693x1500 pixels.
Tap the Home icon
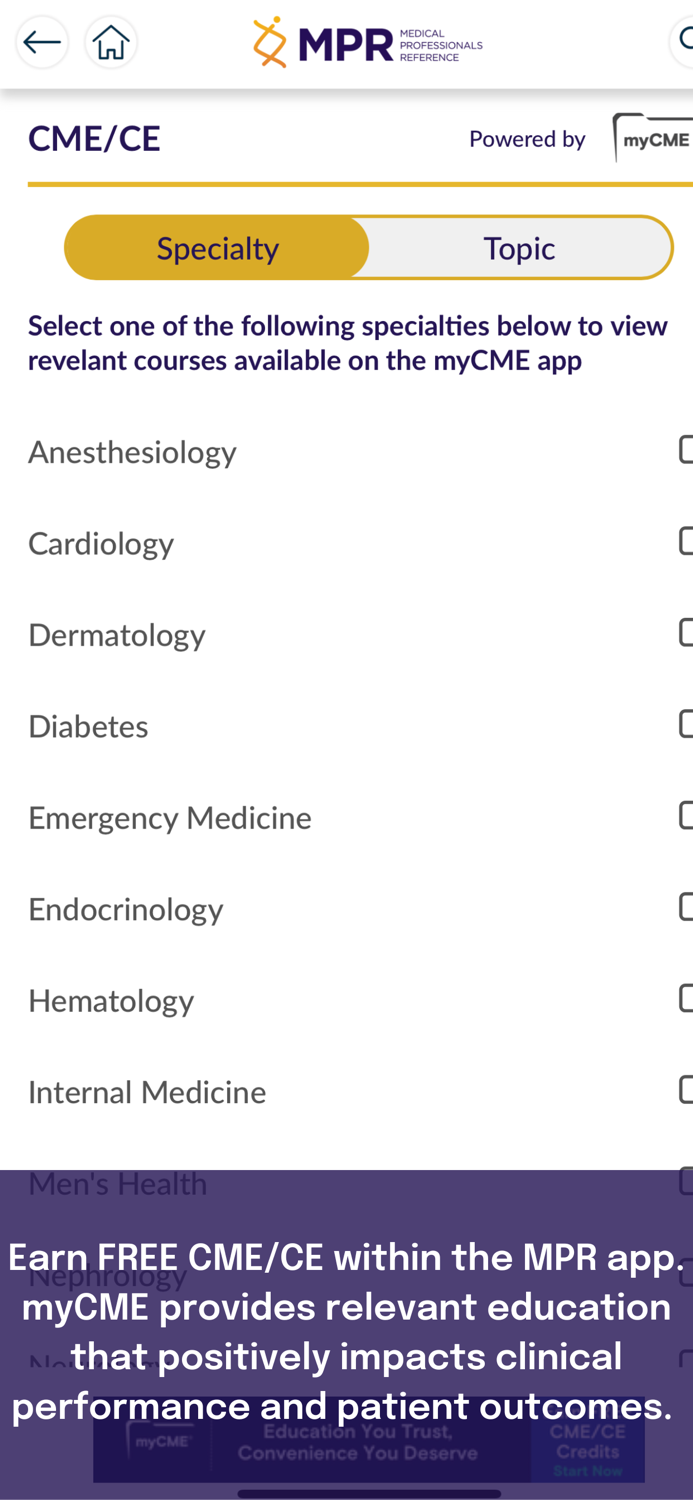110,40
